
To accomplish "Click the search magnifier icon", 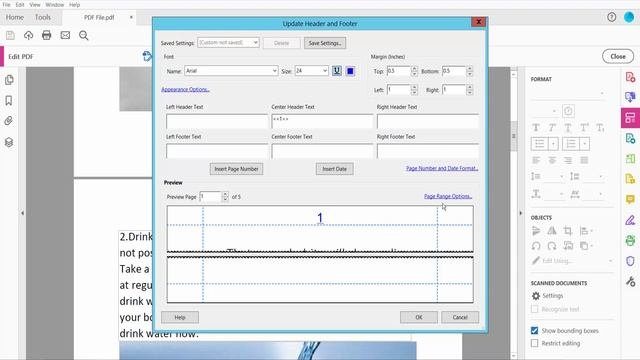I will [x=84, y=36].
